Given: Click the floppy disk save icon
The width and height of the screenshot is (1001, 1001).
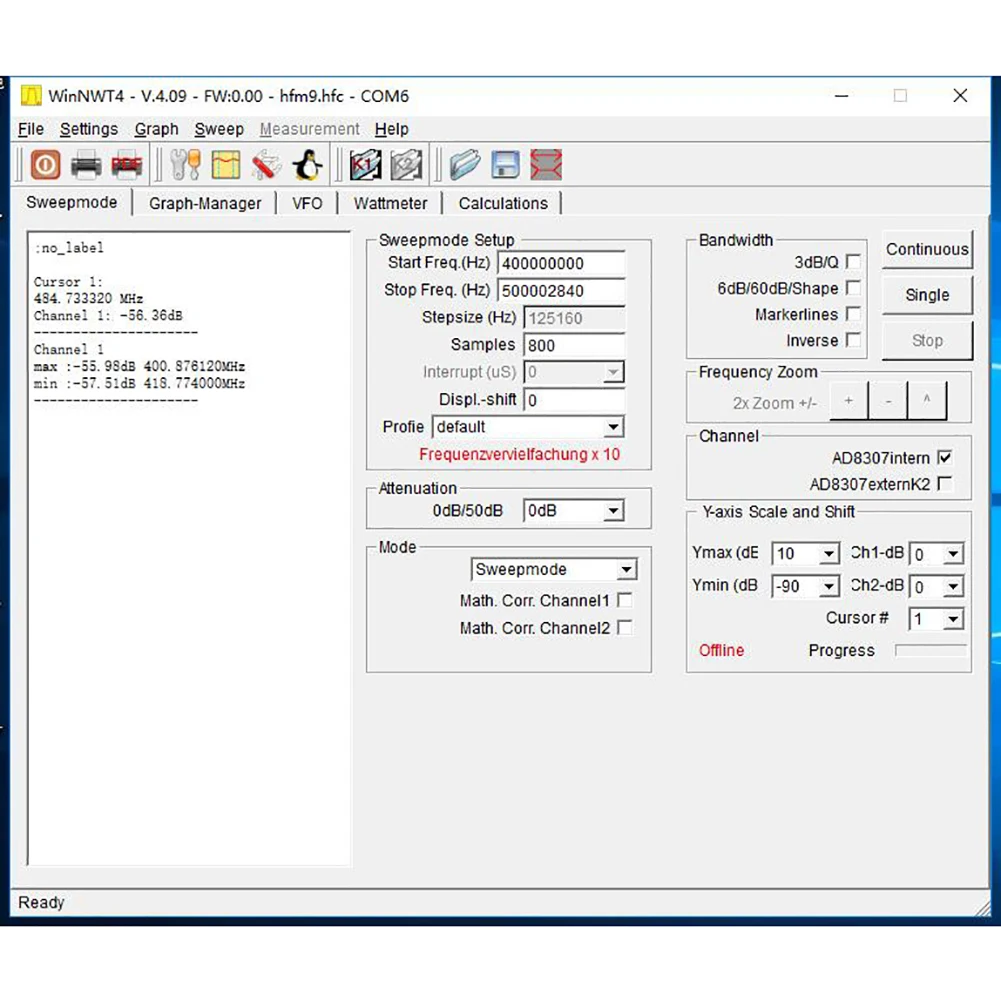Looking at the screenshot, I should (506, 165).
